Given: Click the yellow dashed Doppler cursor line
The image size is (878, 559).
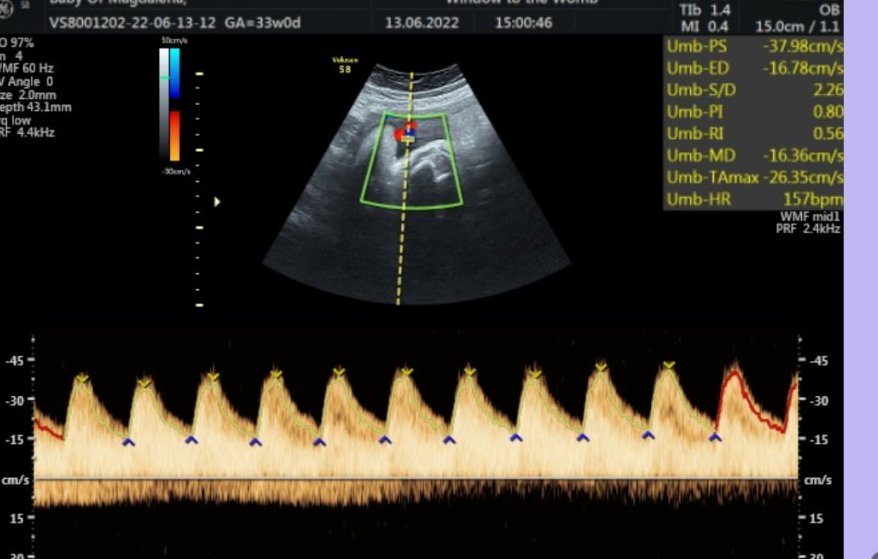Looking at the screenshot, I should [405, 189].
